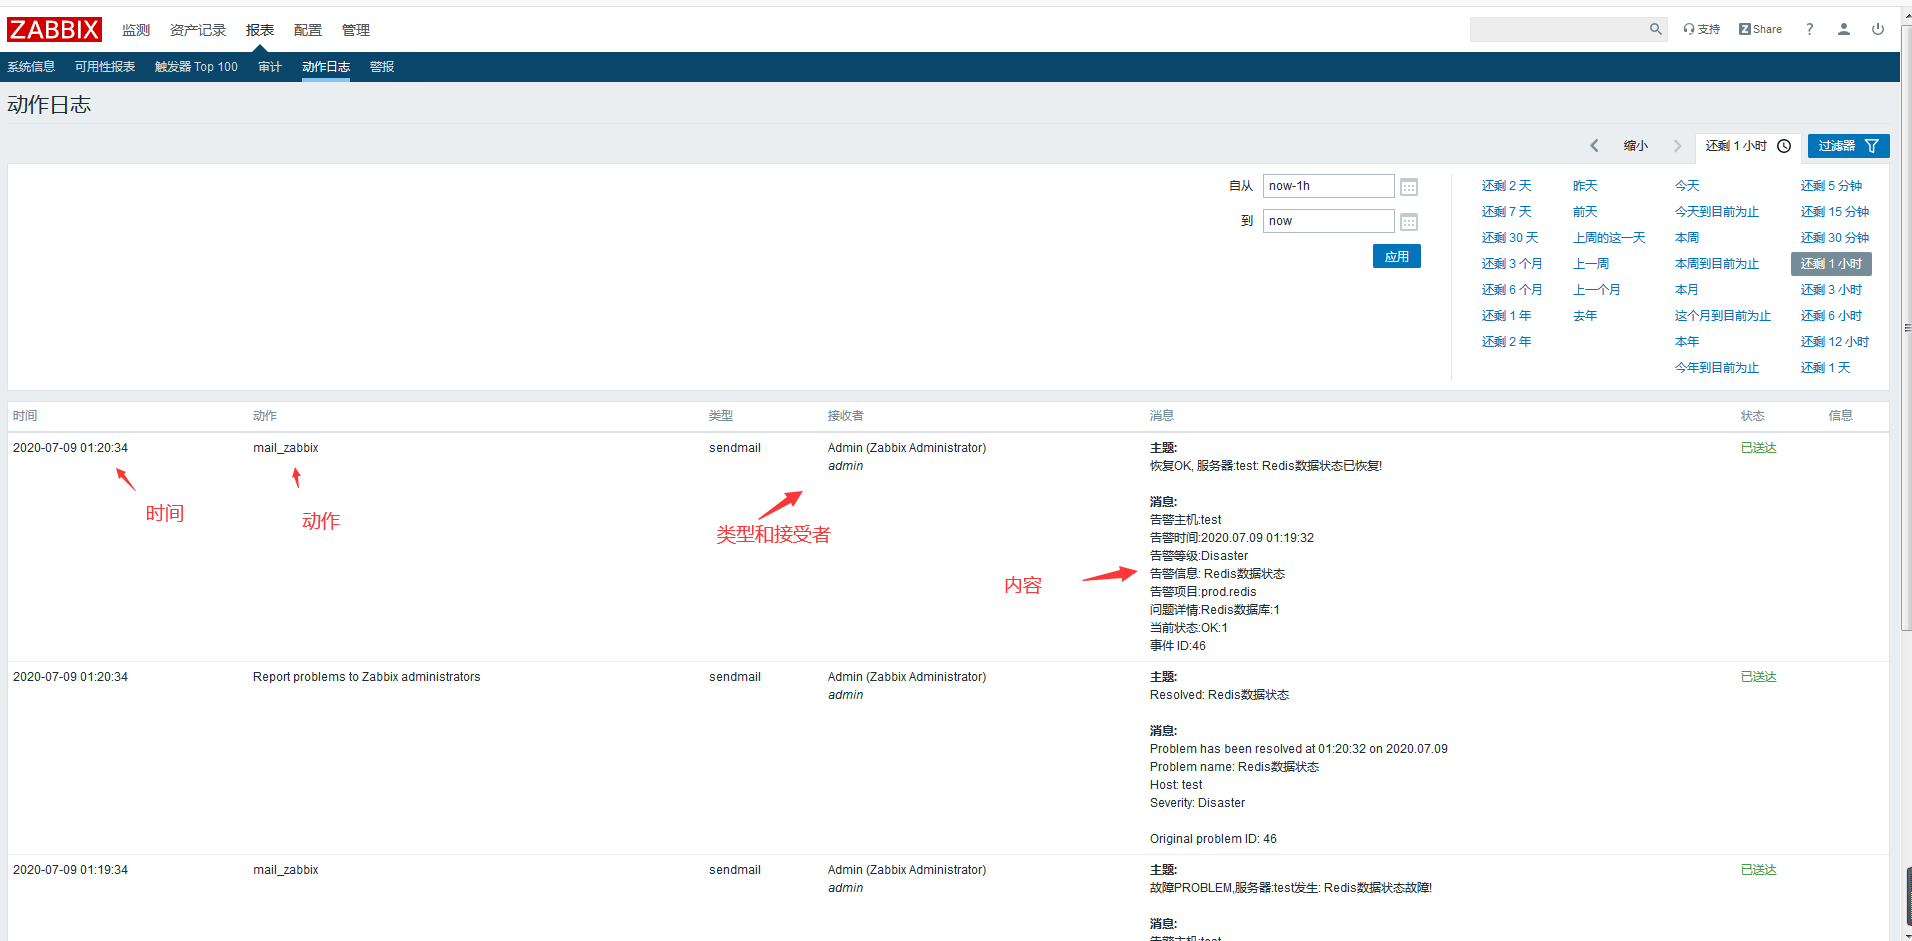
Task: Click 缩小 to zoom out time range
Action: (1635, 146)
